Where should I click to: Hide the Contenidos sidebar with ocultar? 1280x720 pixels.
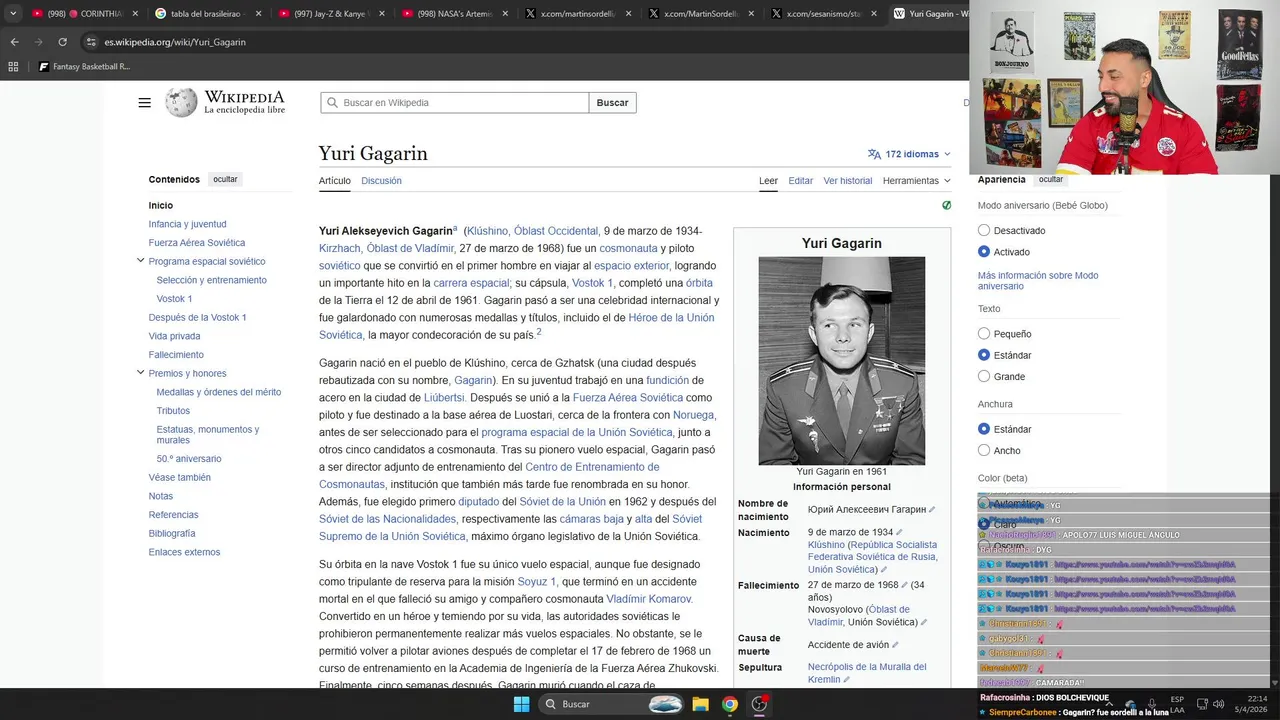[x=225, y=179]
